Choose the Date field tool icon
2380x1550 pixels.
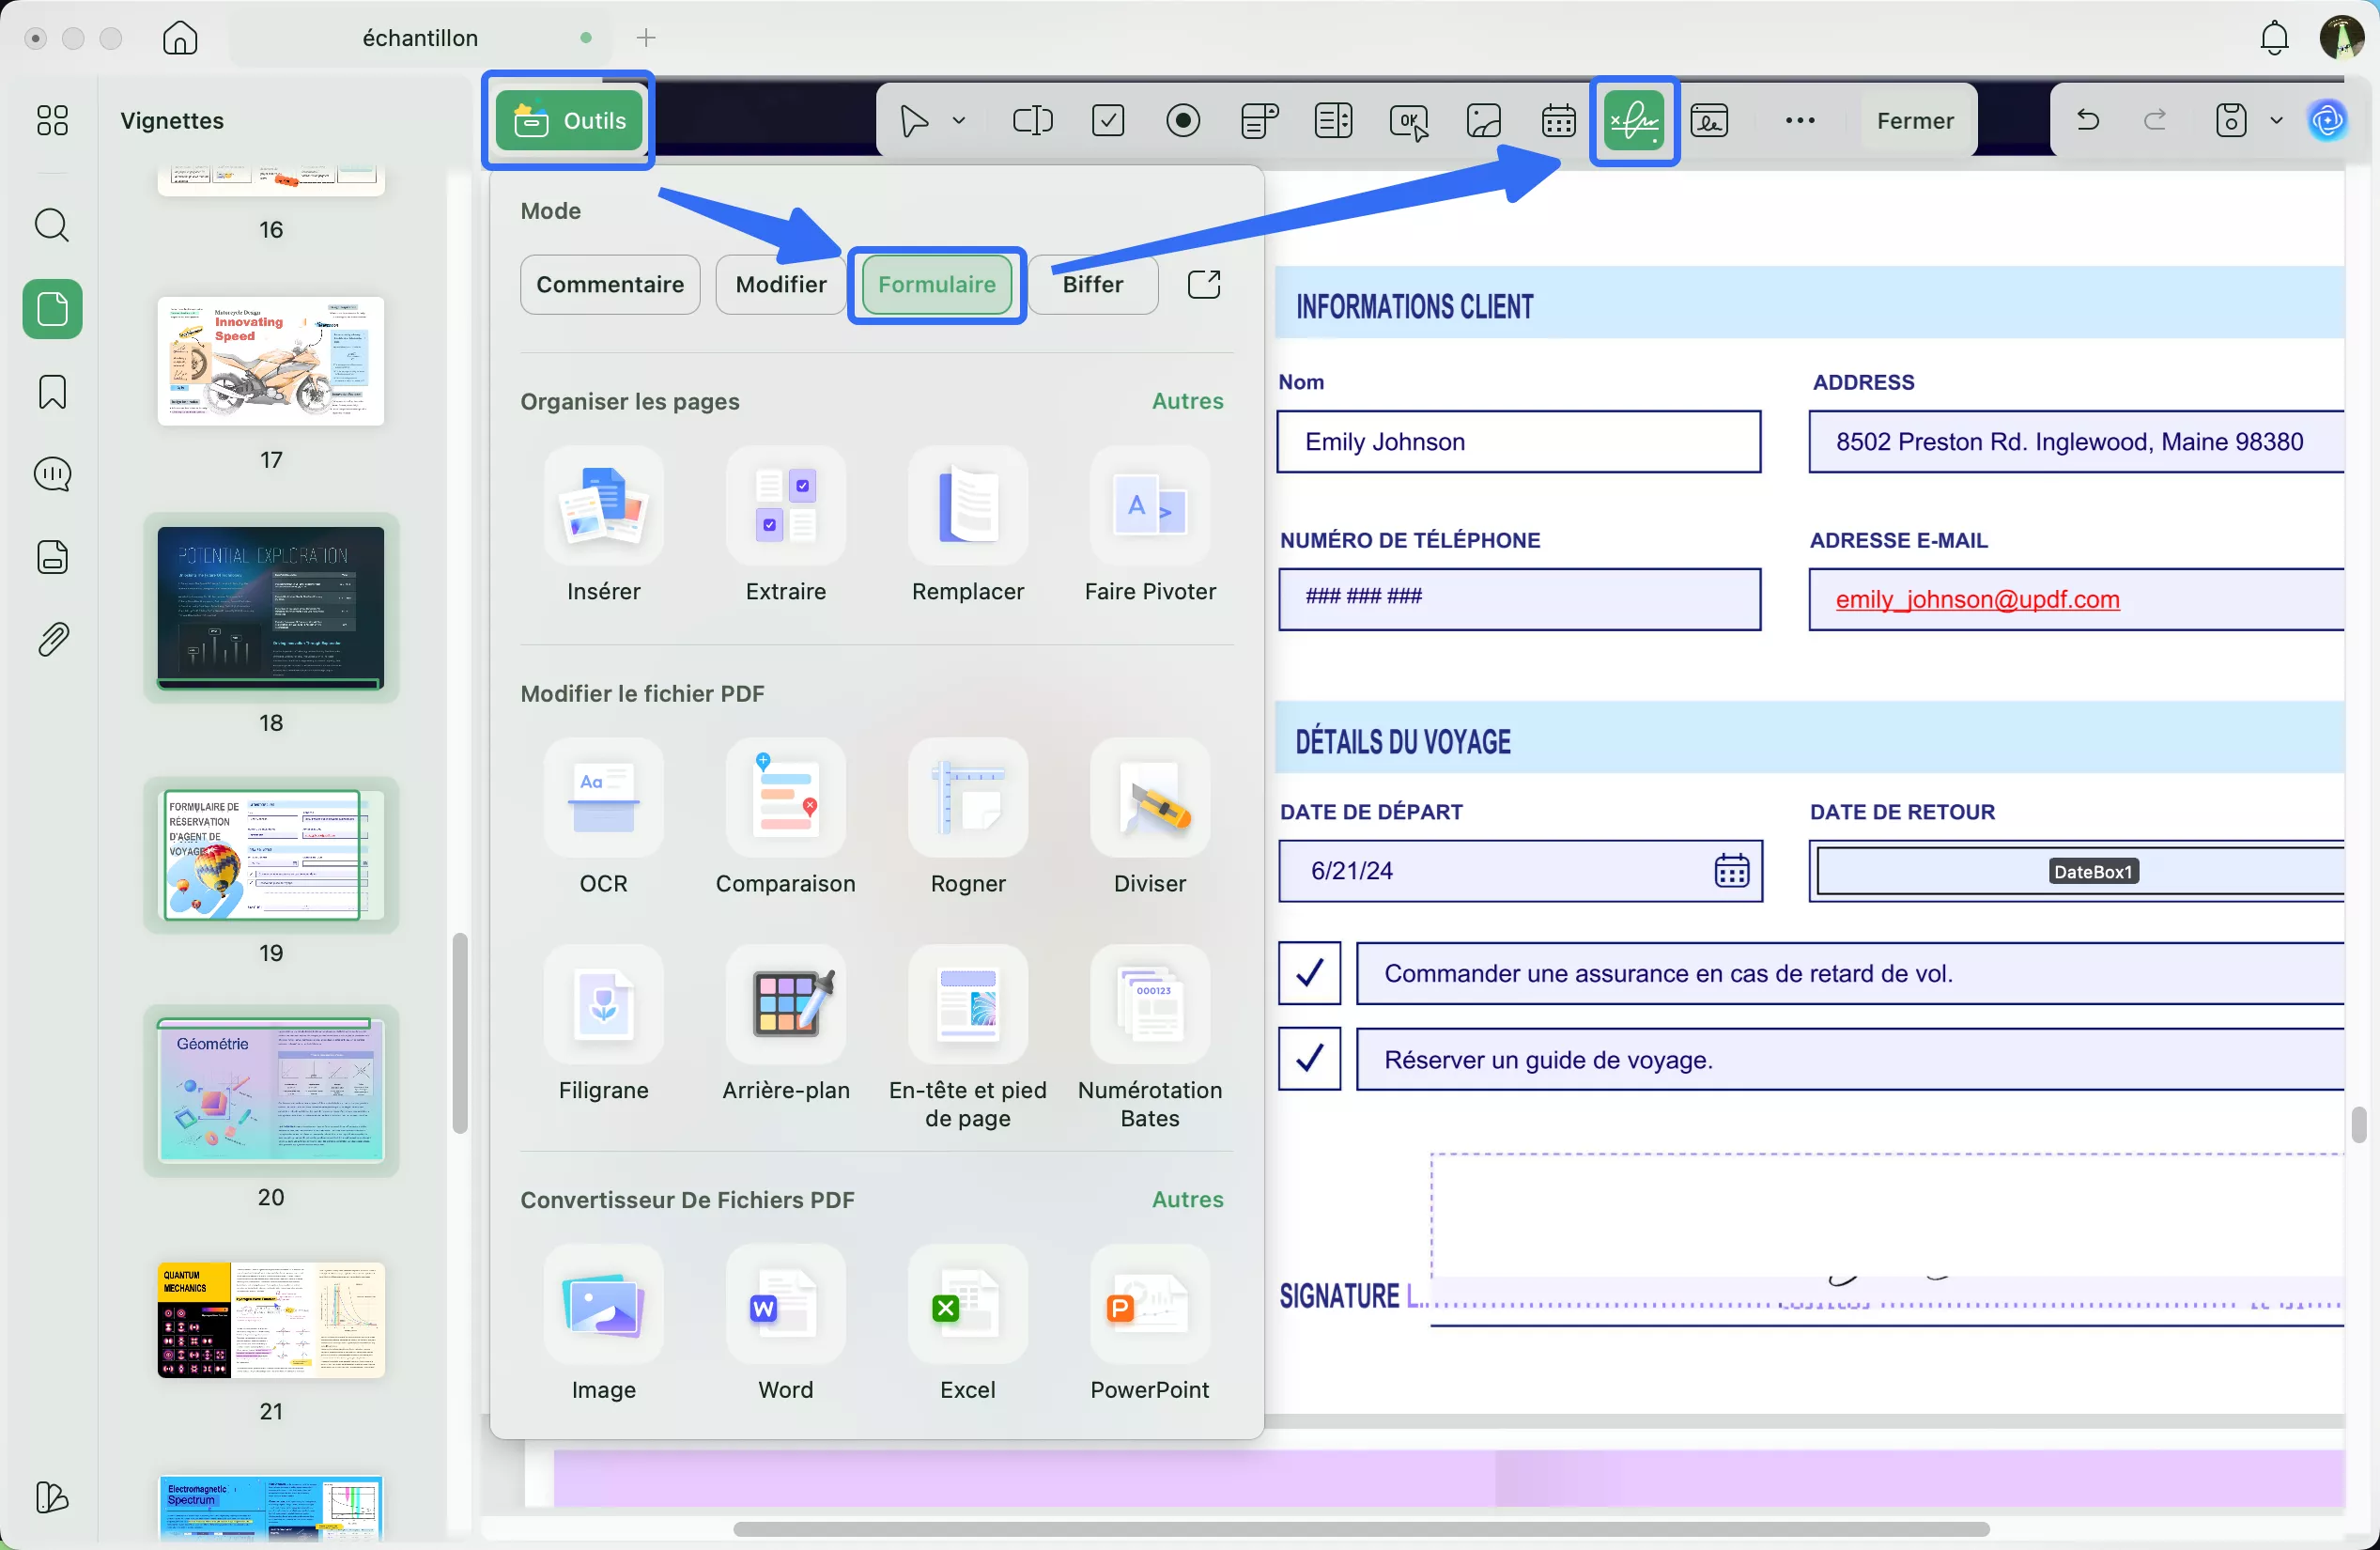[1558, 121]
